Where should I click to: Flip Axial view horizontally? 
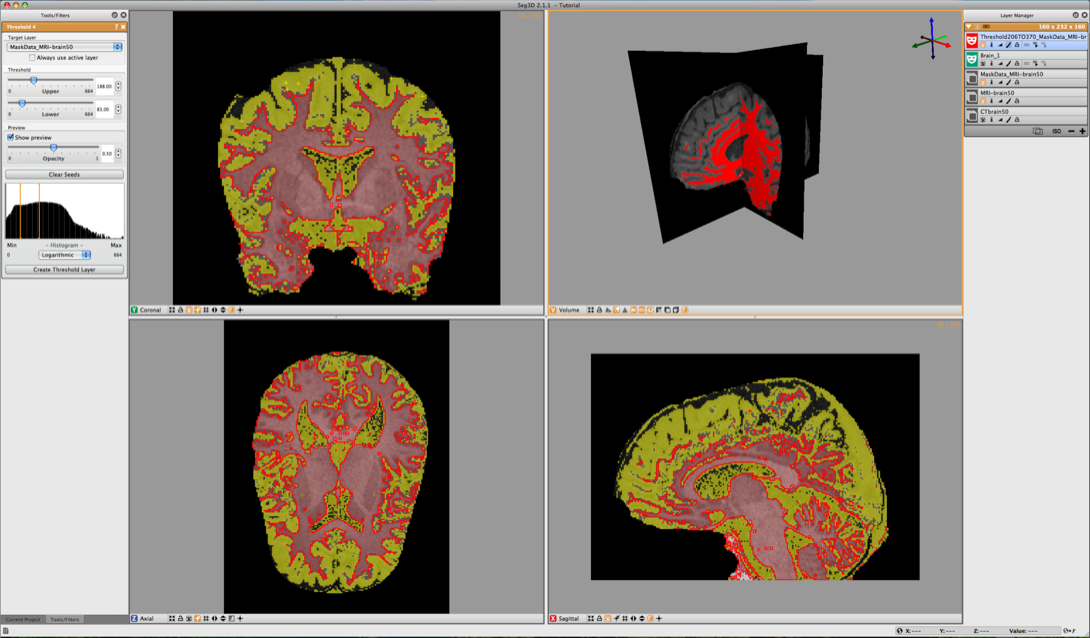214,619
